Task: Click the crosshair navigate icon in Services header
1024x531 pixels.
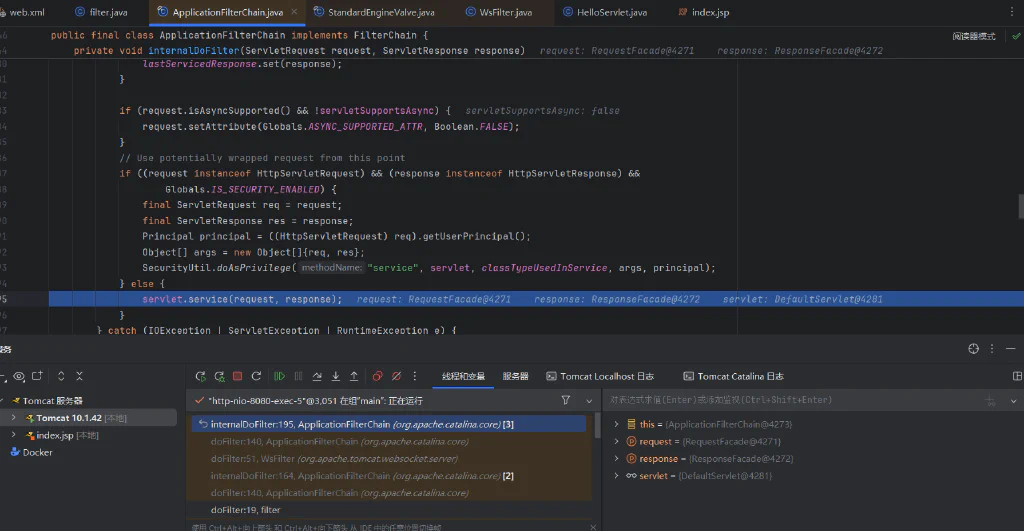Action: (973, 349)
